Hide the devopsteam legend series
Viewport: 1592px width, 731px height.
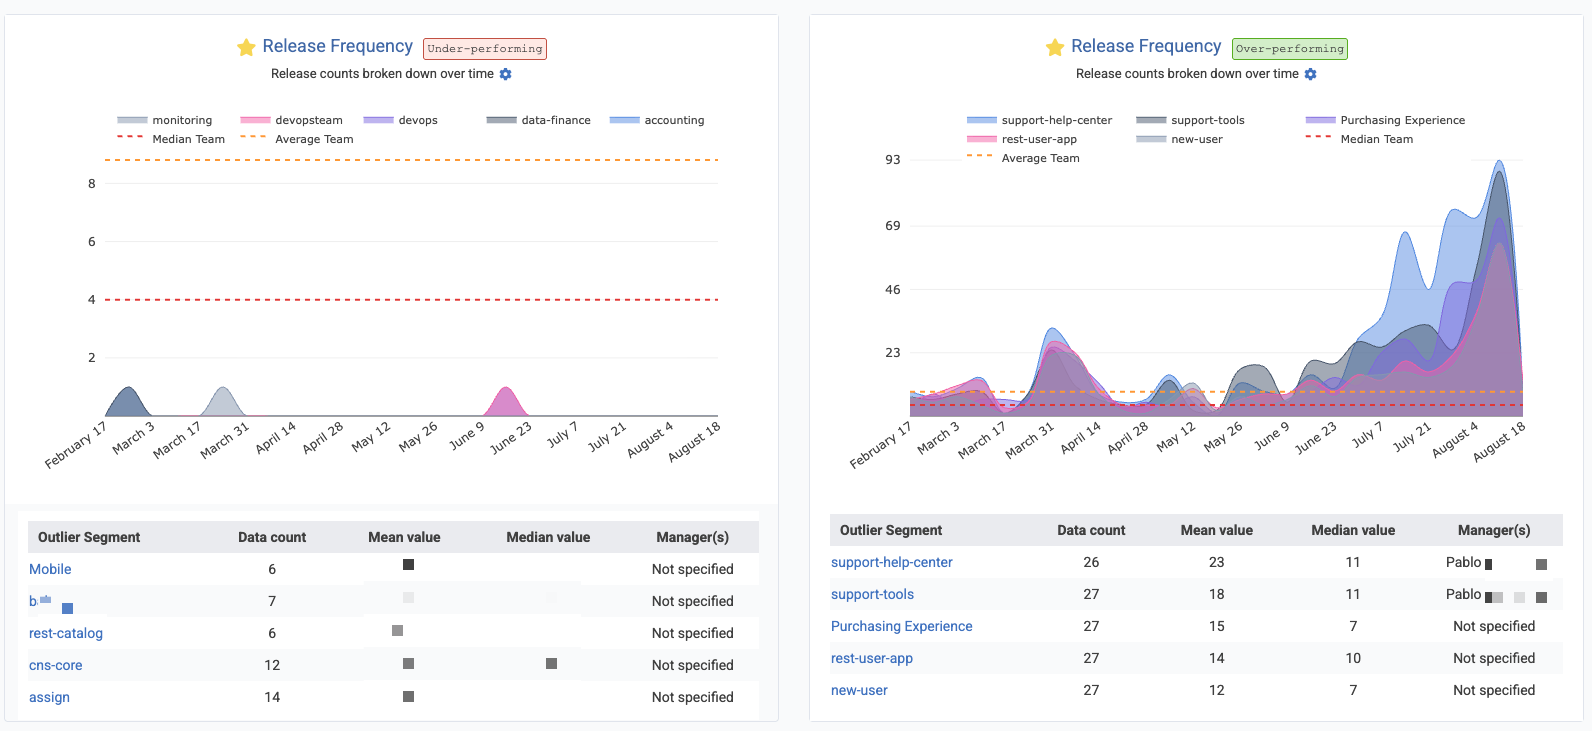point(308,120)
